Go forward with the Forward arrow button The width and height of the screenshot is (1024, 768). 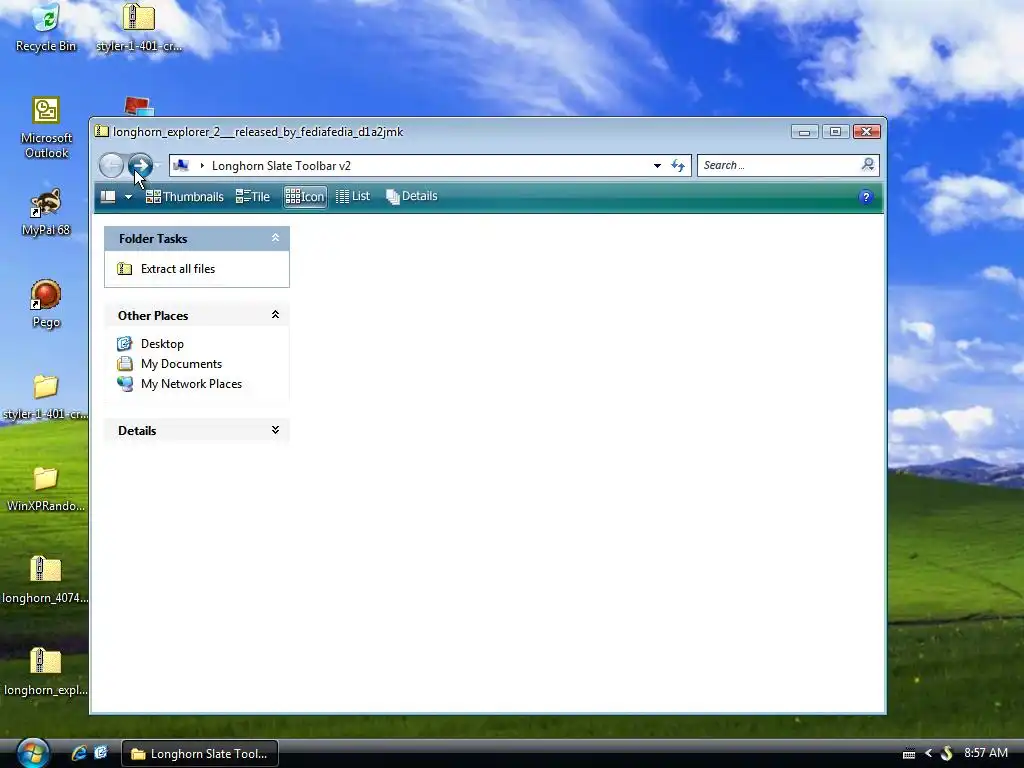(140, 165)
